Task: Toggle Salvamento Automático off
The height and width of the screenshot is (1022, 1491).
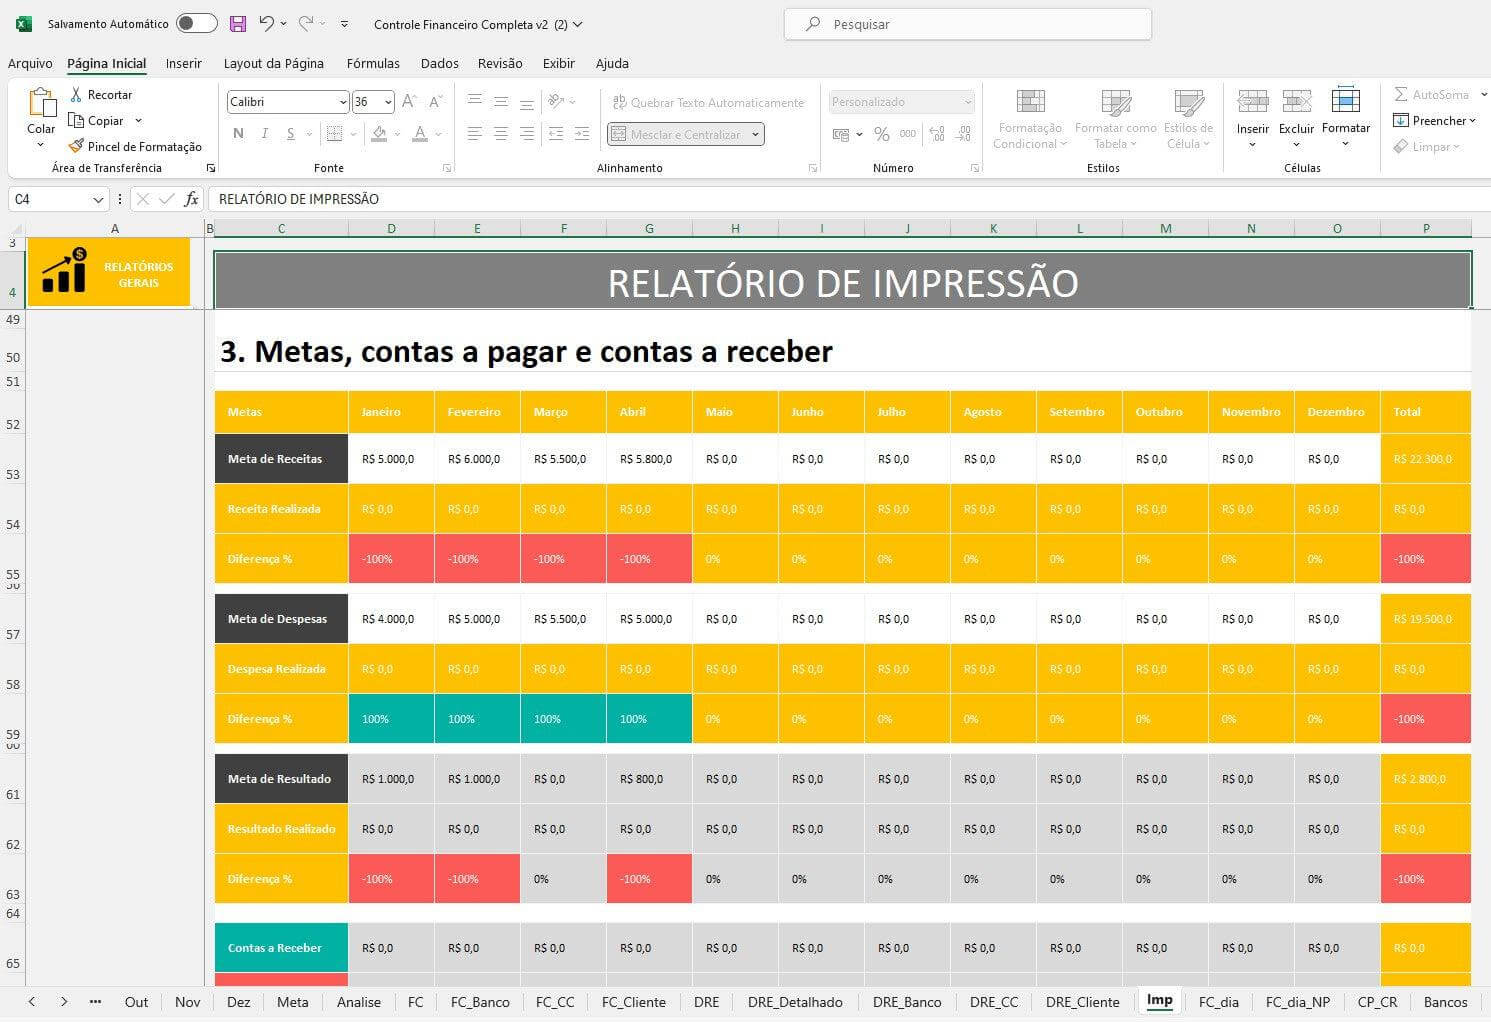Action: click(196, 23)
